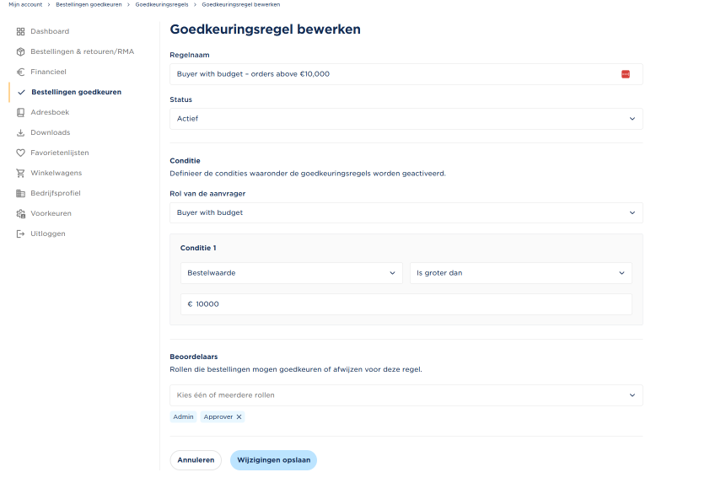Screen dimensions: 726x483
Task: Click the Adresboek book icon
Action: pos(20,113)
